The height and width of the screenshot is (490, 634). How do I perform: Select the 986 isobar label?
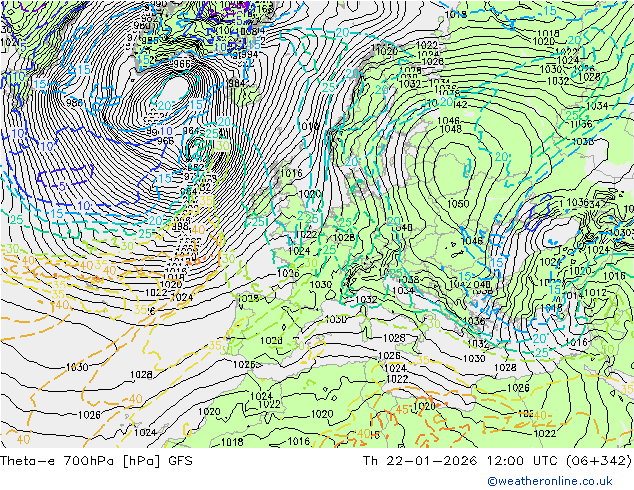click(x=74, y=102)
